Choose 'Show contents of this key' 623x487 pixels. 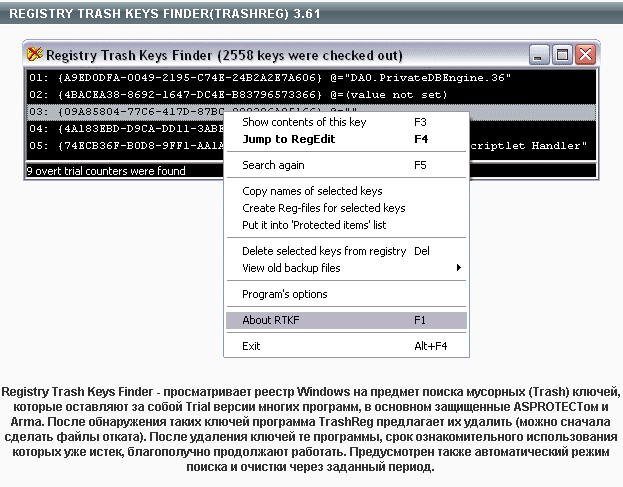[x=346, y=122]
